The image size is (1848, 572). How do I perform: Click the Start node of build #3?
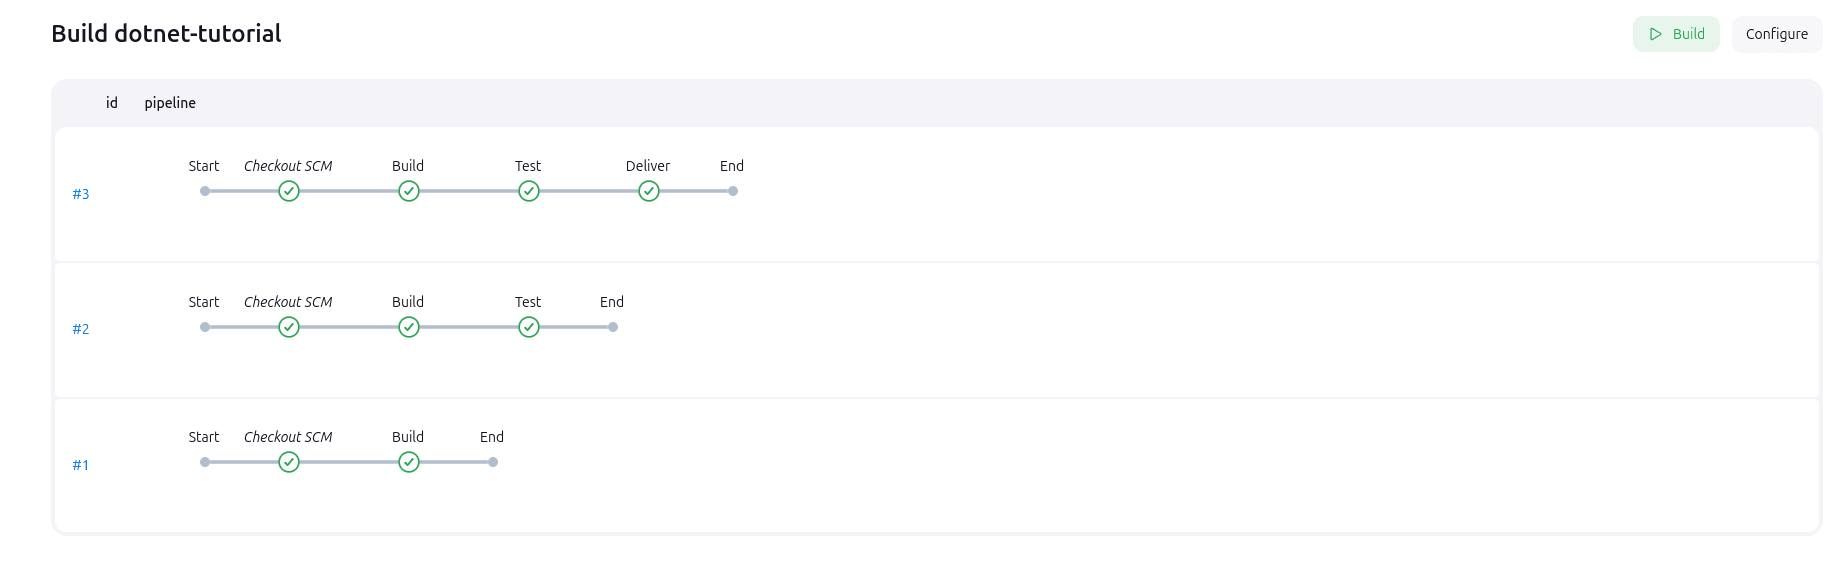tap(205, 191)
